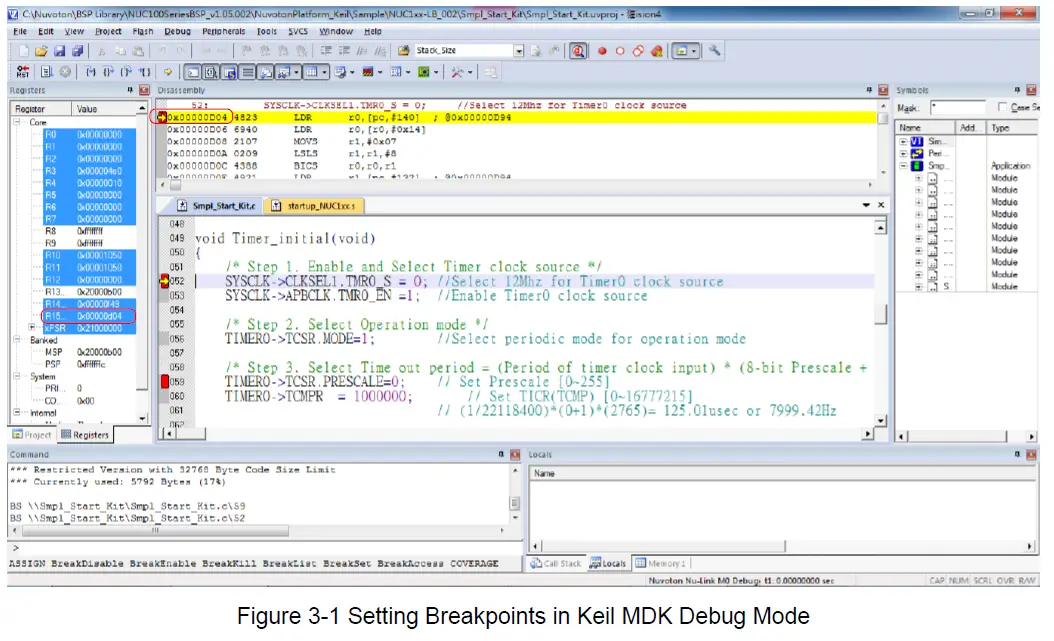Click the Reset CPU toolbar icon

pos(22,72)
